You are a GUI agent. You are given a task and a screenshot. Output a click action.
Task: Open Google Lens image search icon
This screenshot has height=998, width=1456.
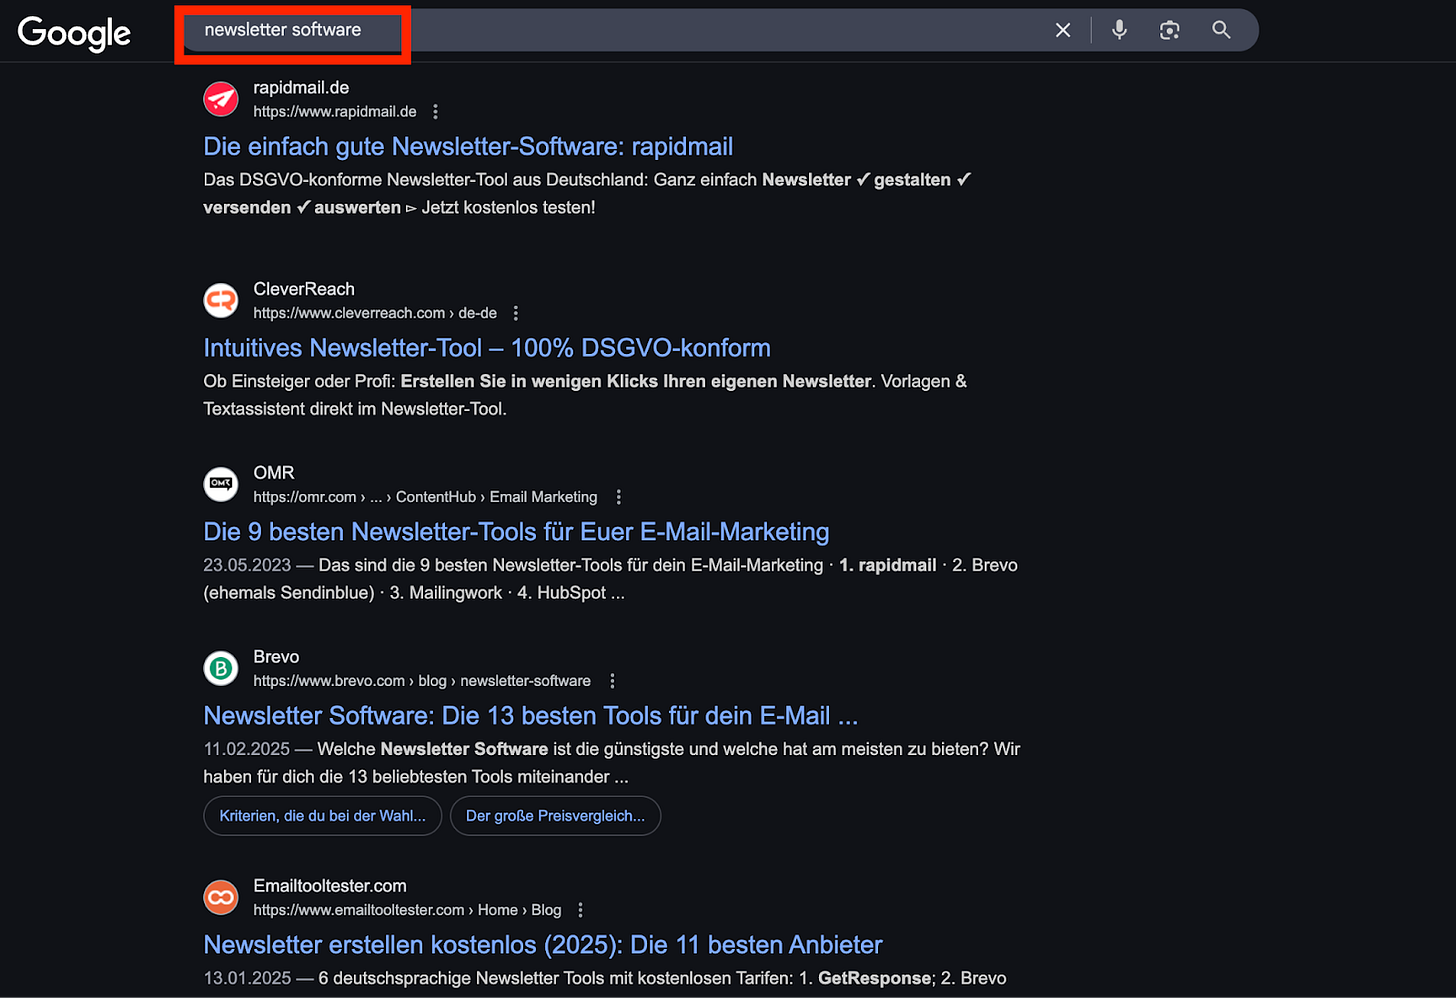(1170, 30)
